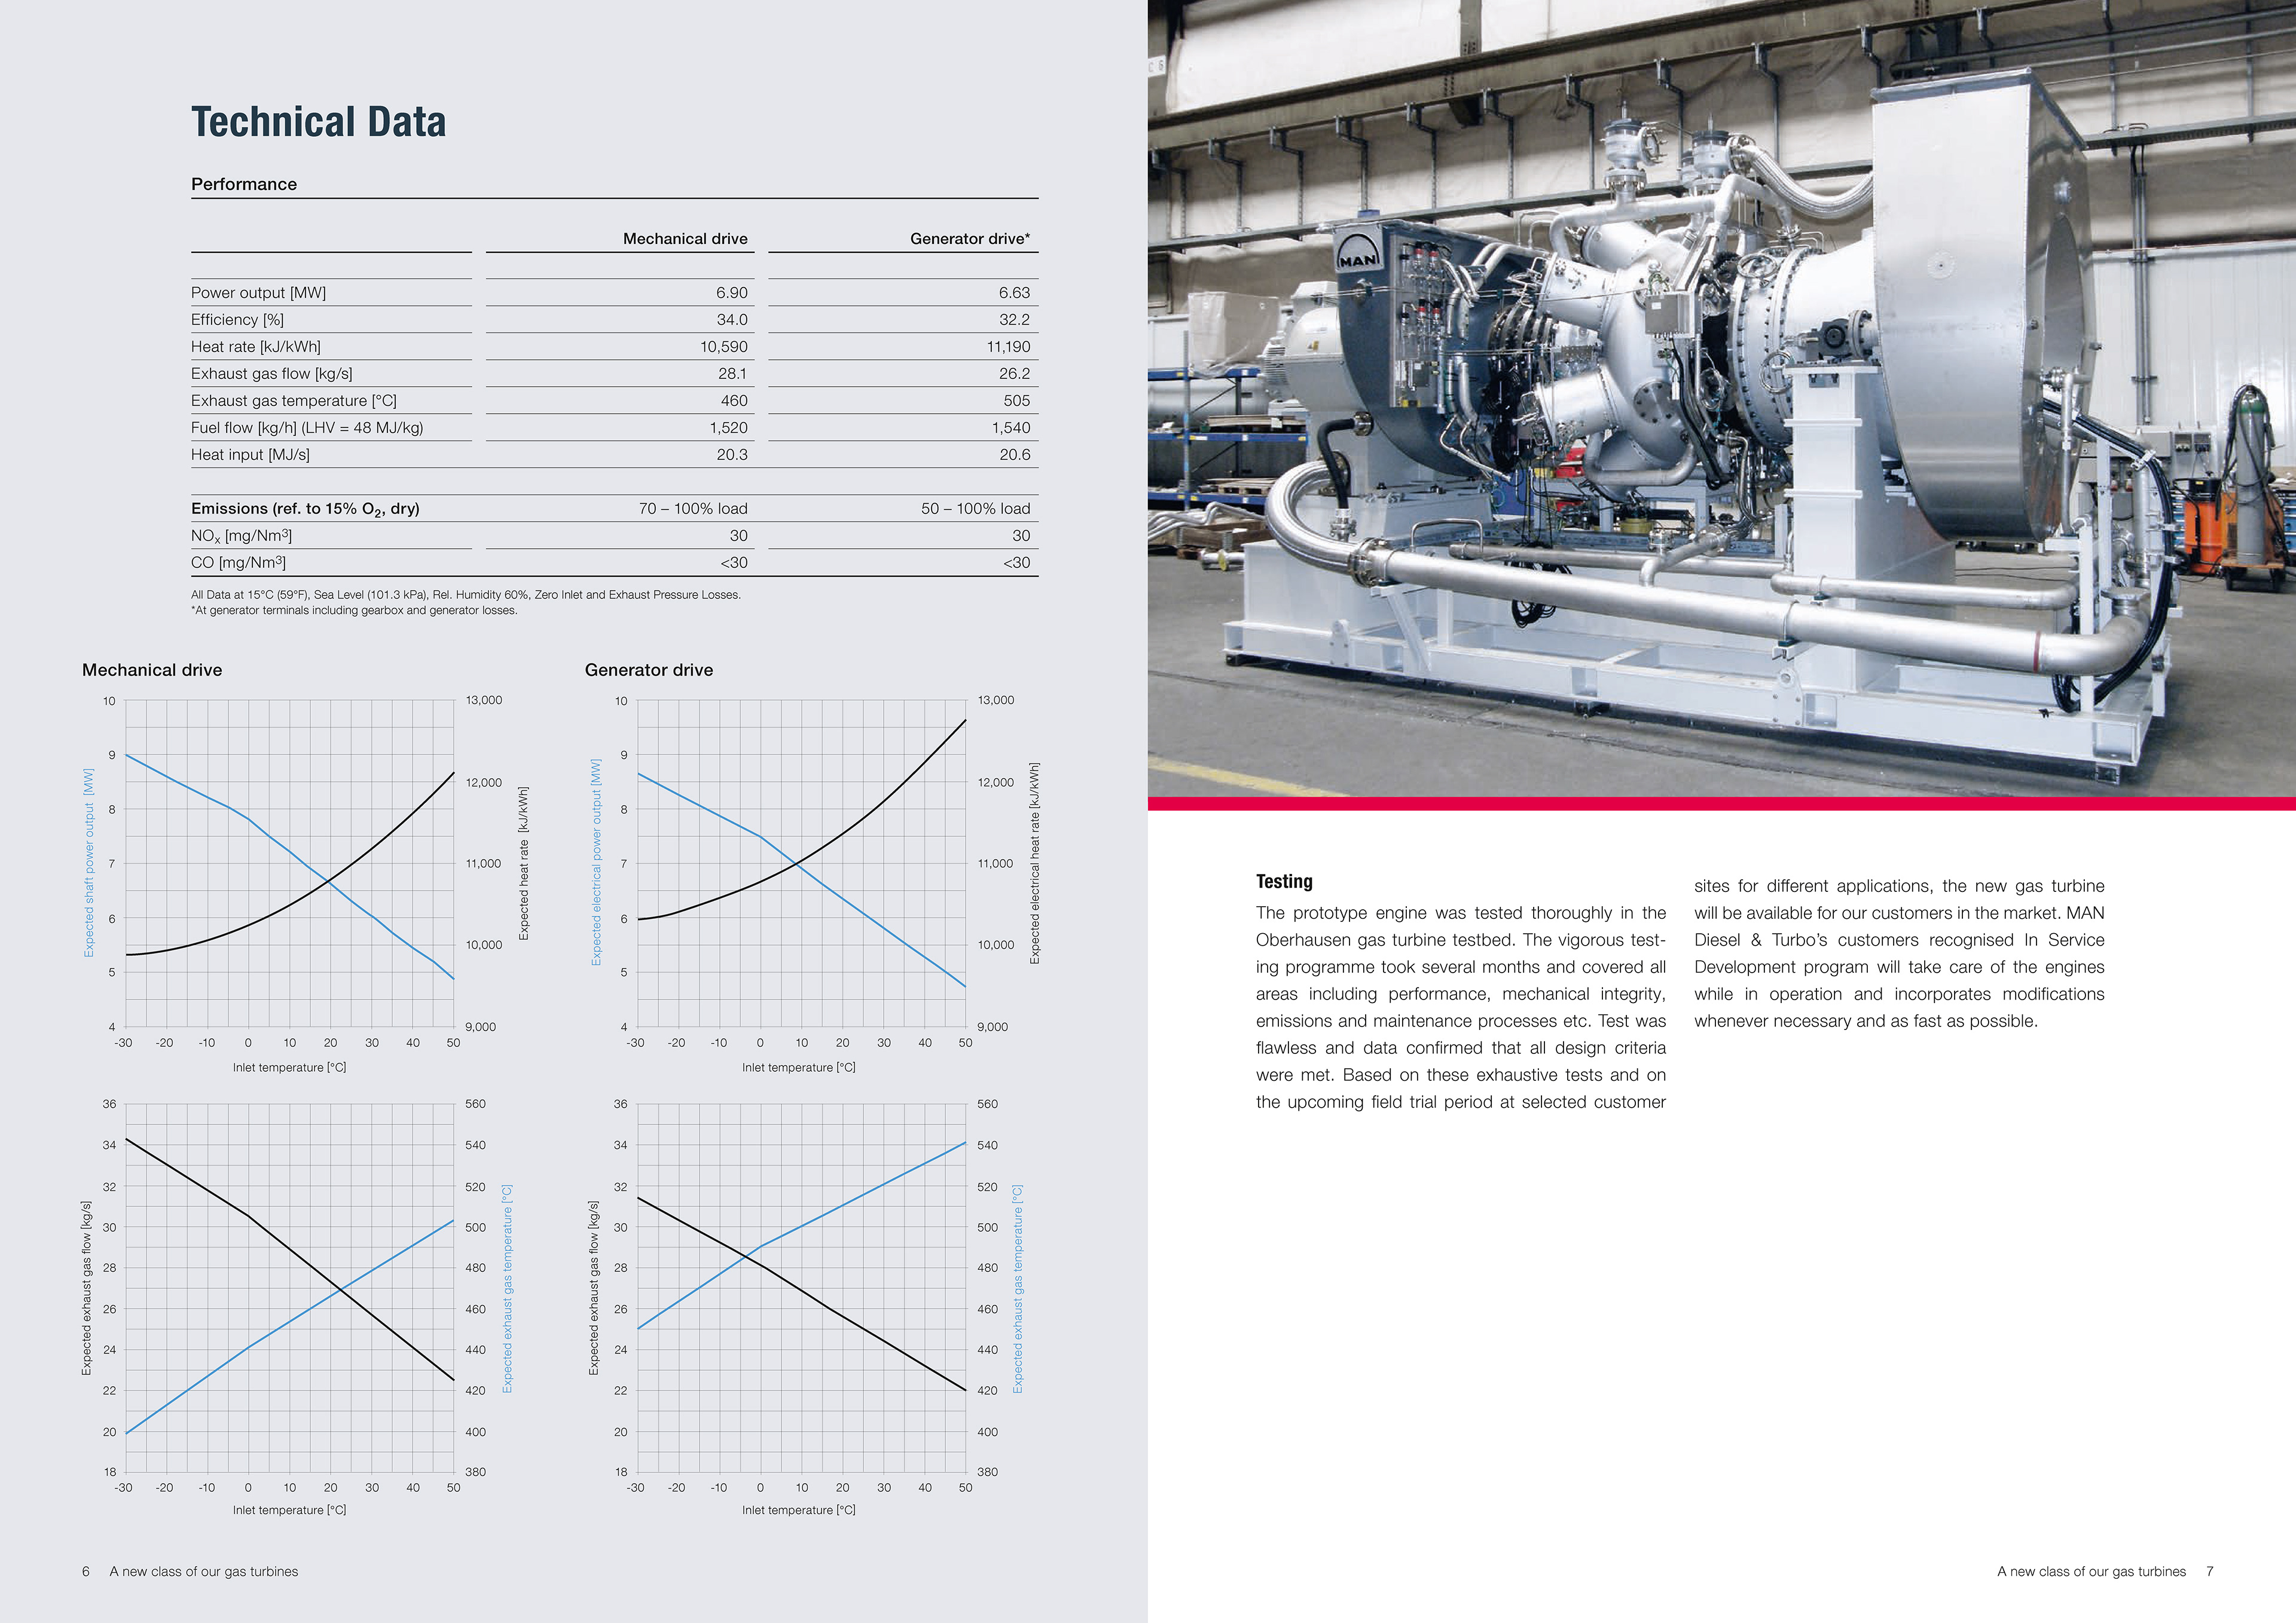Image resolution: width=2296 pixels, height=1623 pixels.
Task: Select the 'Power output [MW]' row label
Action: (258, 293)
